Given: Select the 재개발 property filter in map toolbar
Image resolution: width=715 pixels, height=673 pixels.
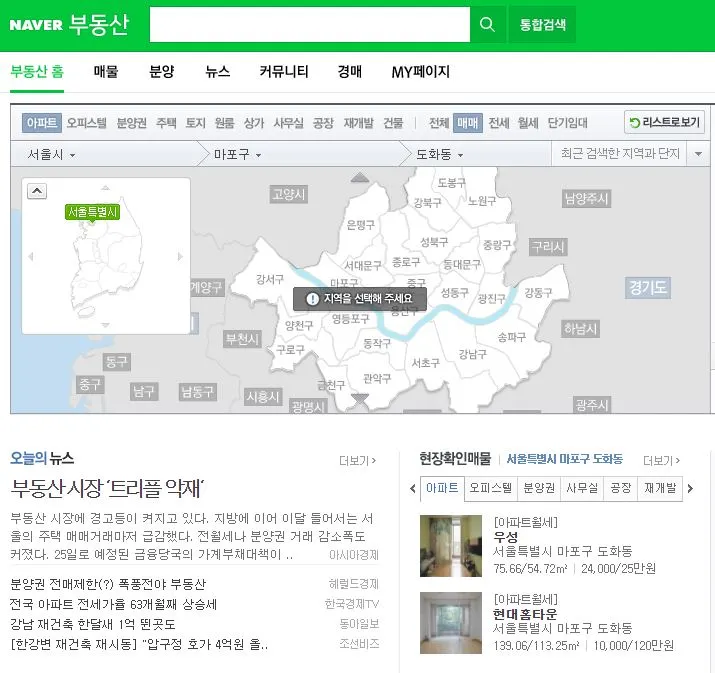Looking at the screenshot, I should [x=359, y=123].
